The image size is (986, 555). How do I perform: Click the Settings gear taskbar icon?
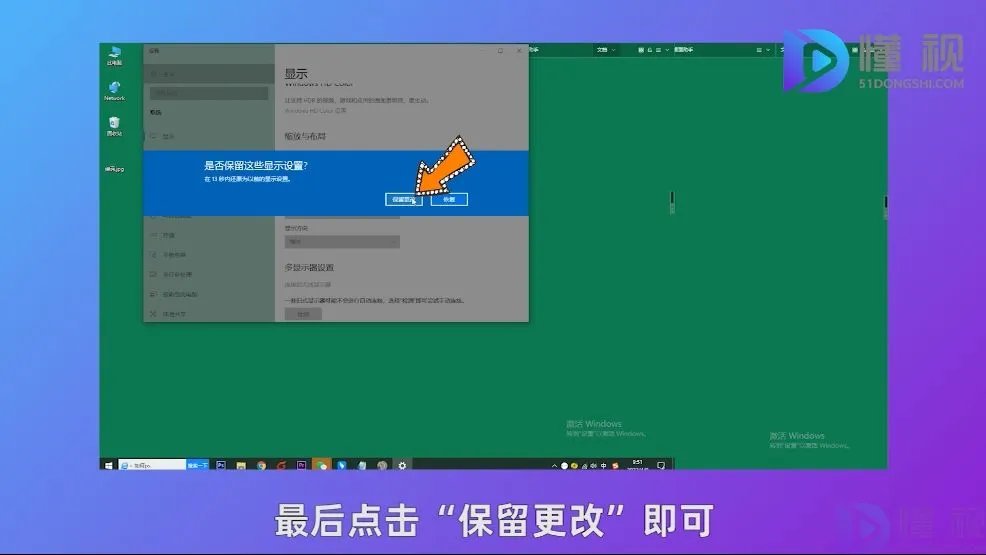[402, 465]
